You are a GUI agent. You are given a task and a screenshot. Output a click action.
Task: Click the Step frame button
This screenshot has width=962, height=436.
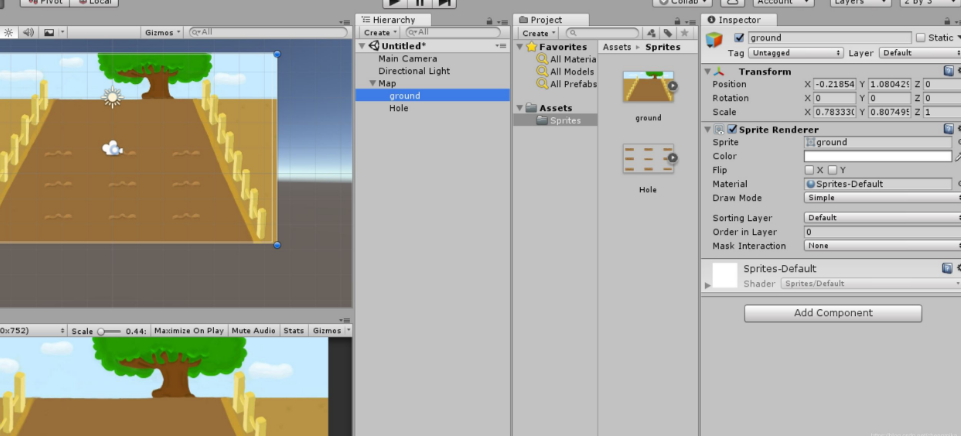445,2
